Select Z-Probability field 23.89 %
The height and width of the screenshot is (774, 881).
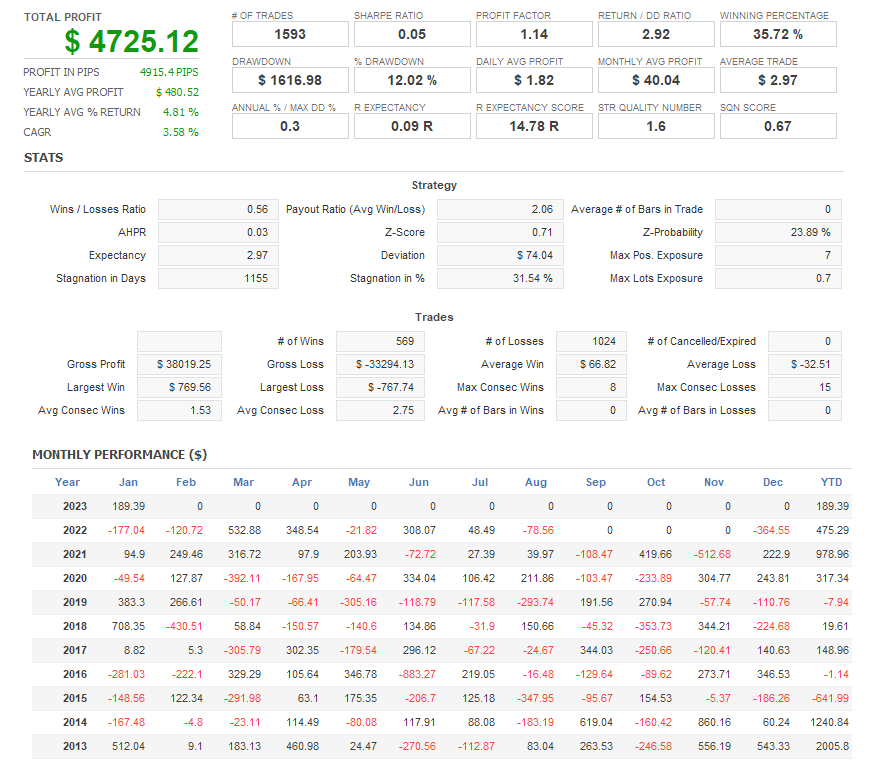pos(778,233)
